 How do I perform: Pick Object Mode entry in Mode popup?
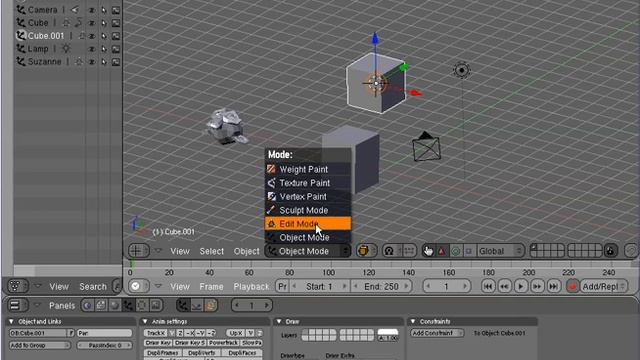click(x=308, y=237)
